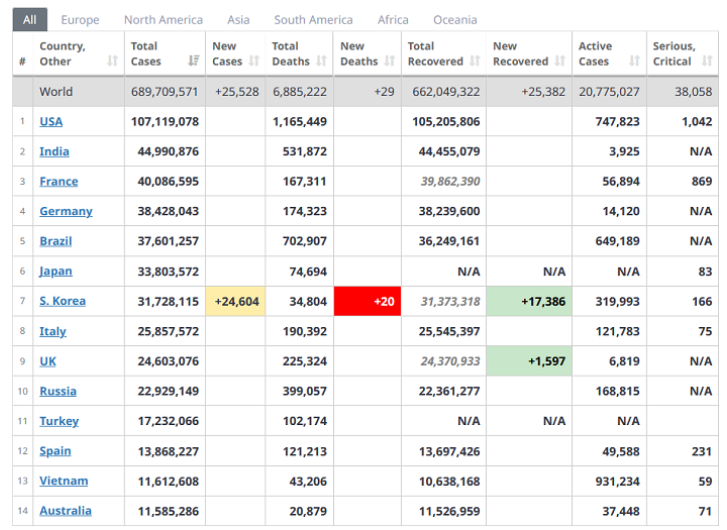Screen dimensions: 727x530
Task: Click World new recovered +25,382
Action: tap(543, 92)
